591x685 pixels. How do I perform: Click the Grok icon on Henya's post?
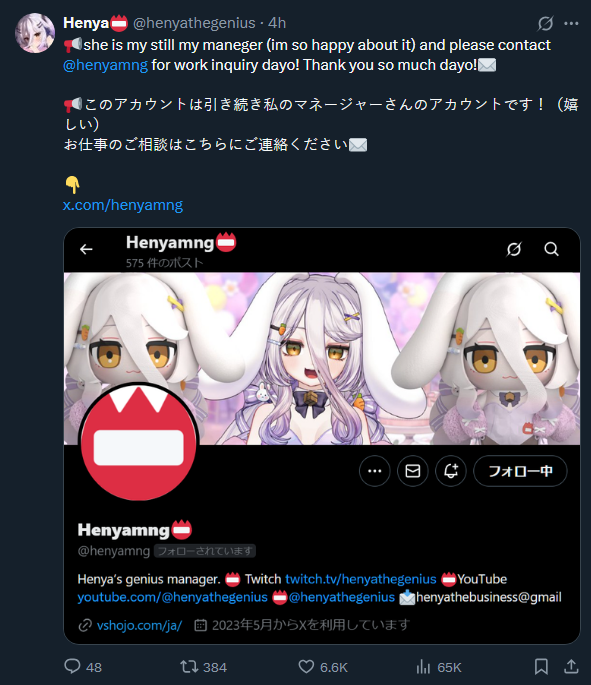[545, 23]
